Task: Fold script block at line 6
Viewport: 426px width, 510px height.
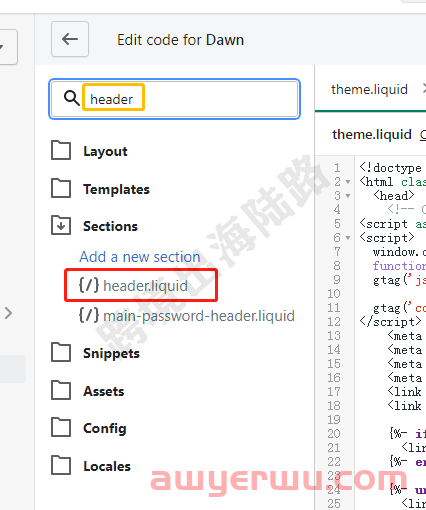Action: click(348, 238)
